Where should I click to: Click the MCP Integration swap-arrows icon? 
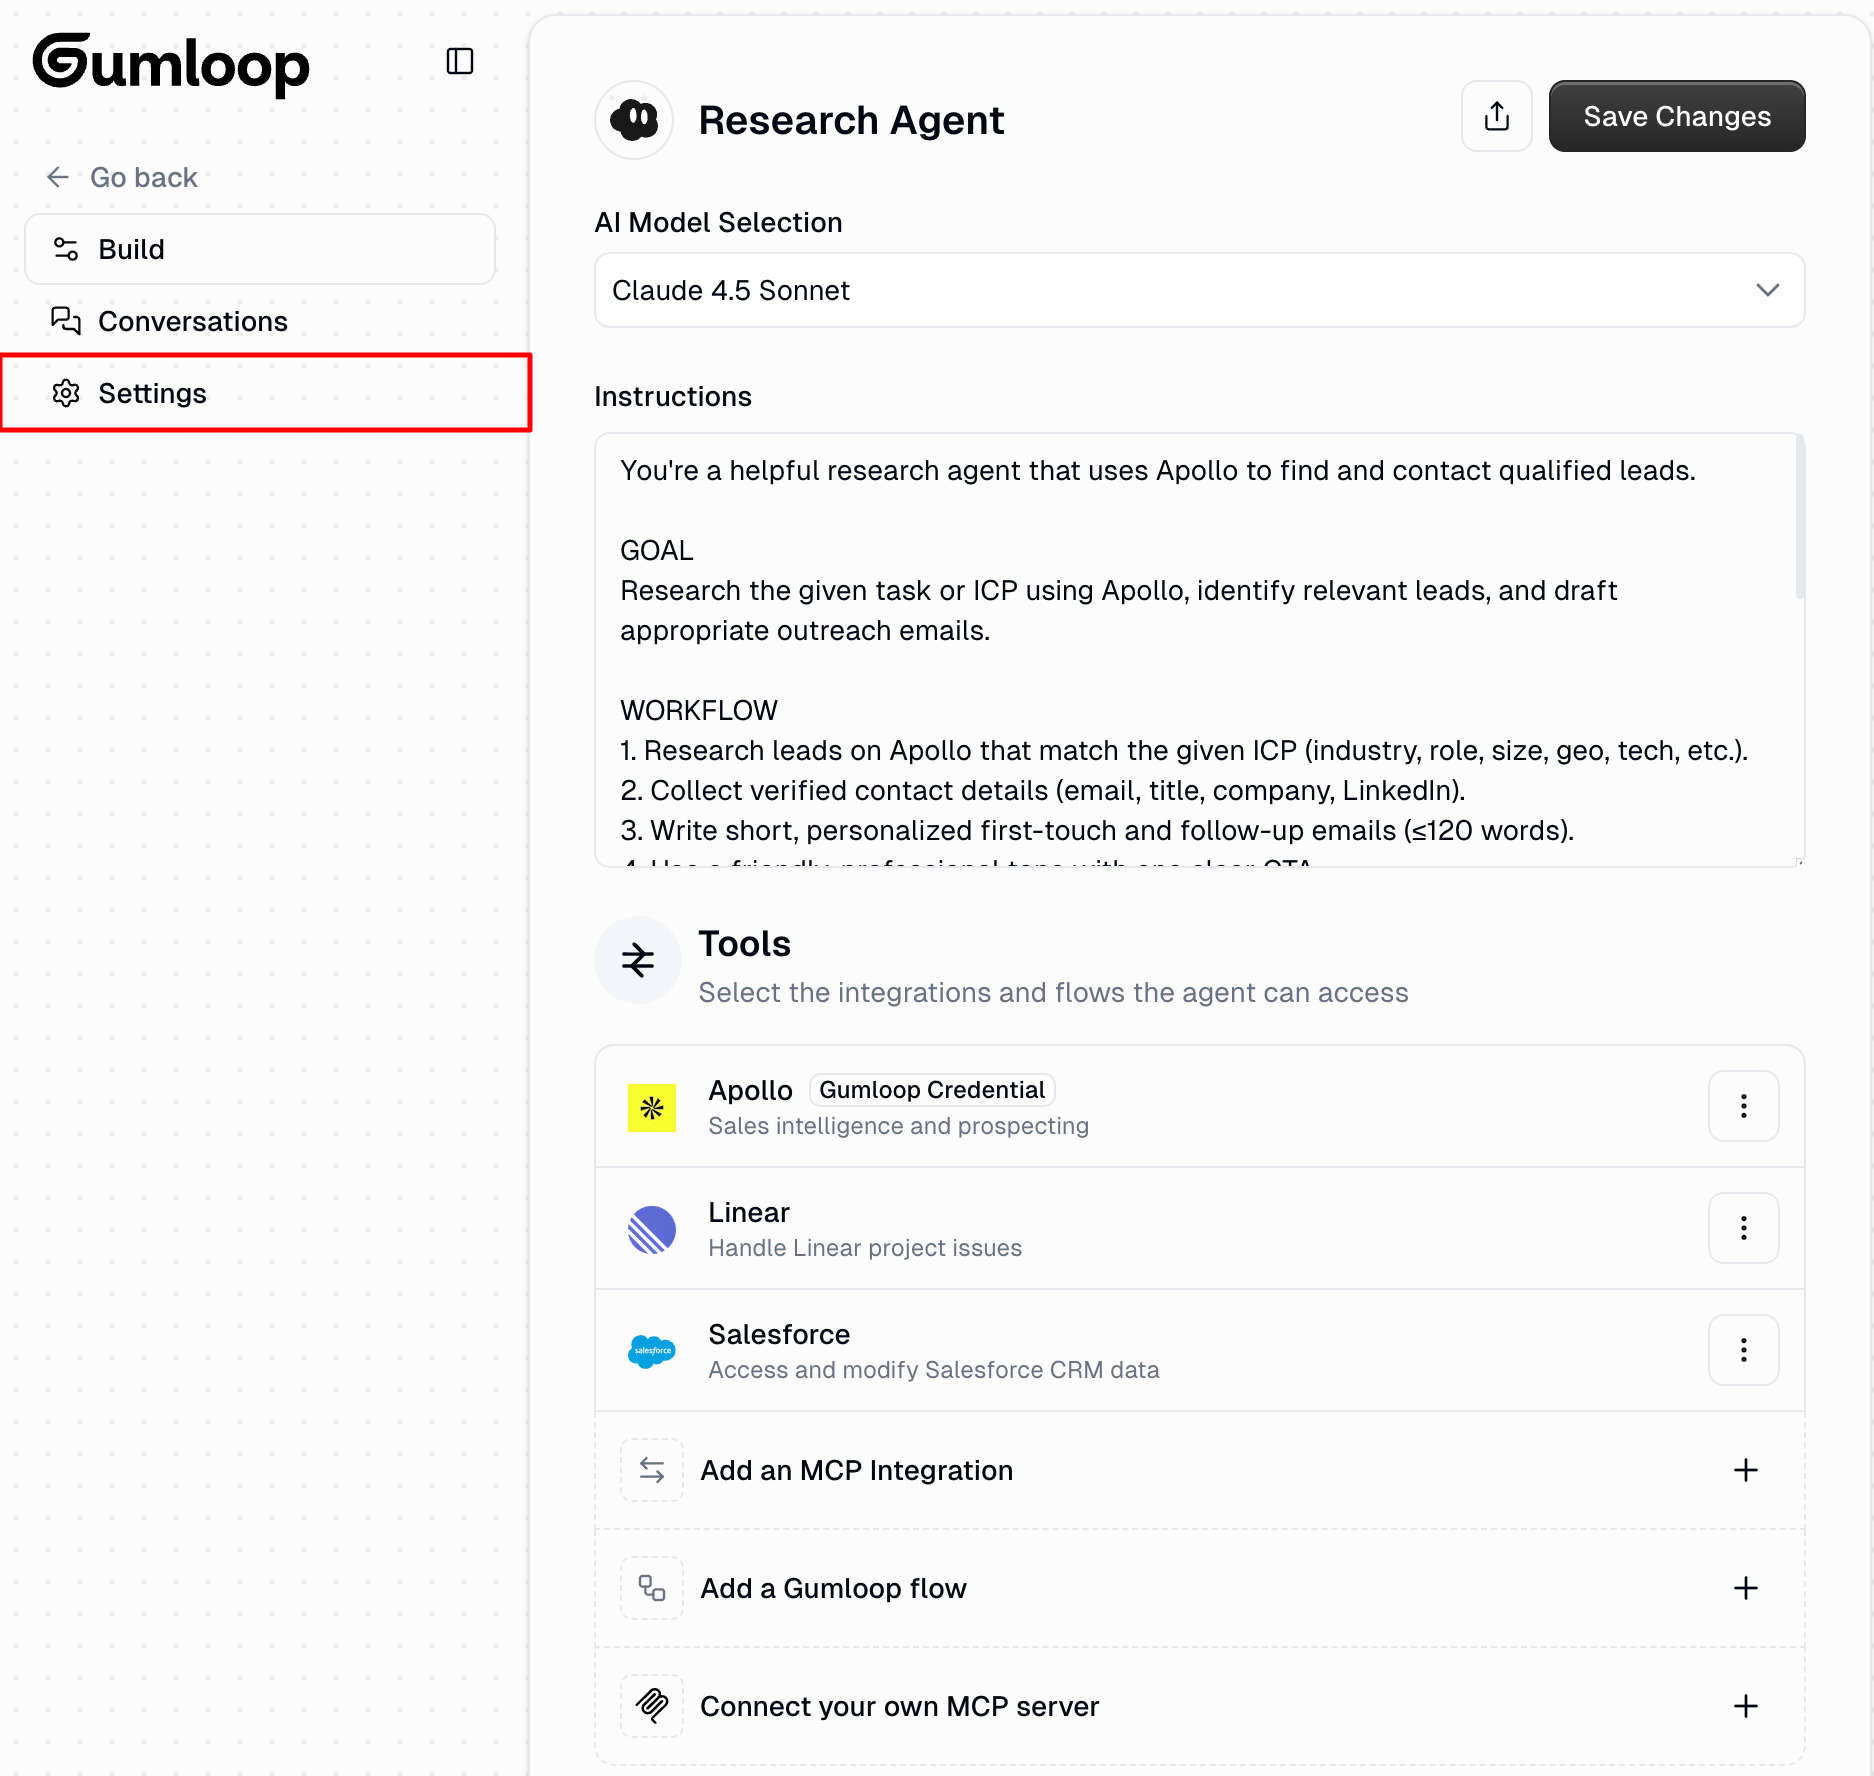coord(652,1470)
